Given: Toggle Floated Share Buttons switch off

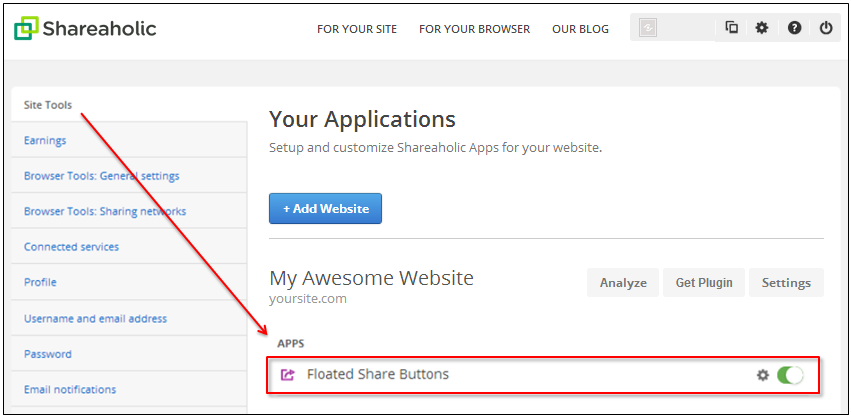Looking at the screenshot, I should [x=790, y=375].
